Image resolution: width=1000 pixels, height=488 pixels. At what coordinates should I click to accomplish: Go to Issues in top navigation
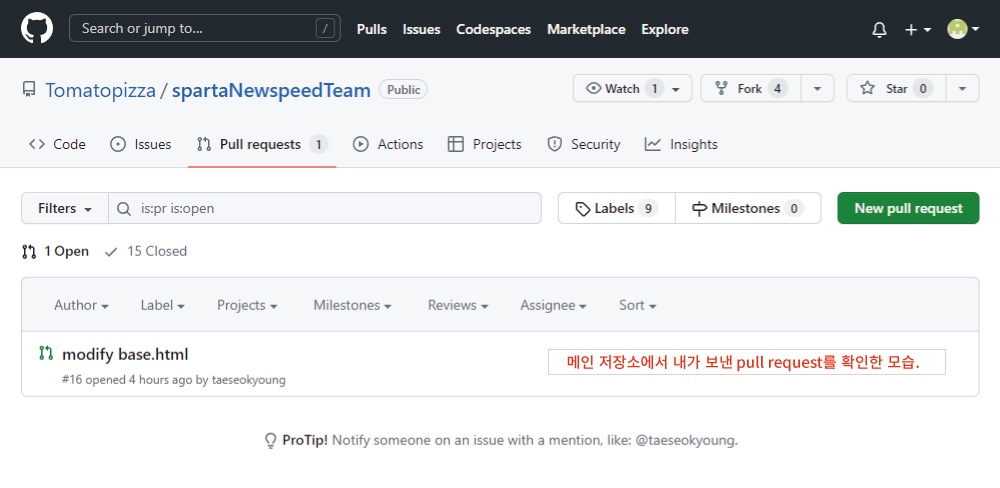422,29
